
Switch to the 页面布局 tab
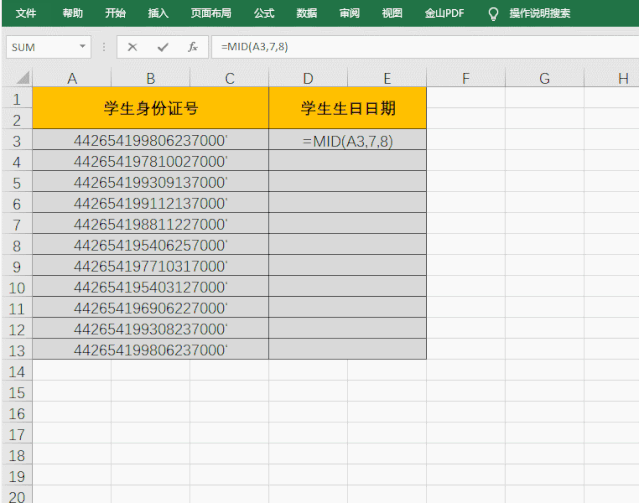point(211,14)
